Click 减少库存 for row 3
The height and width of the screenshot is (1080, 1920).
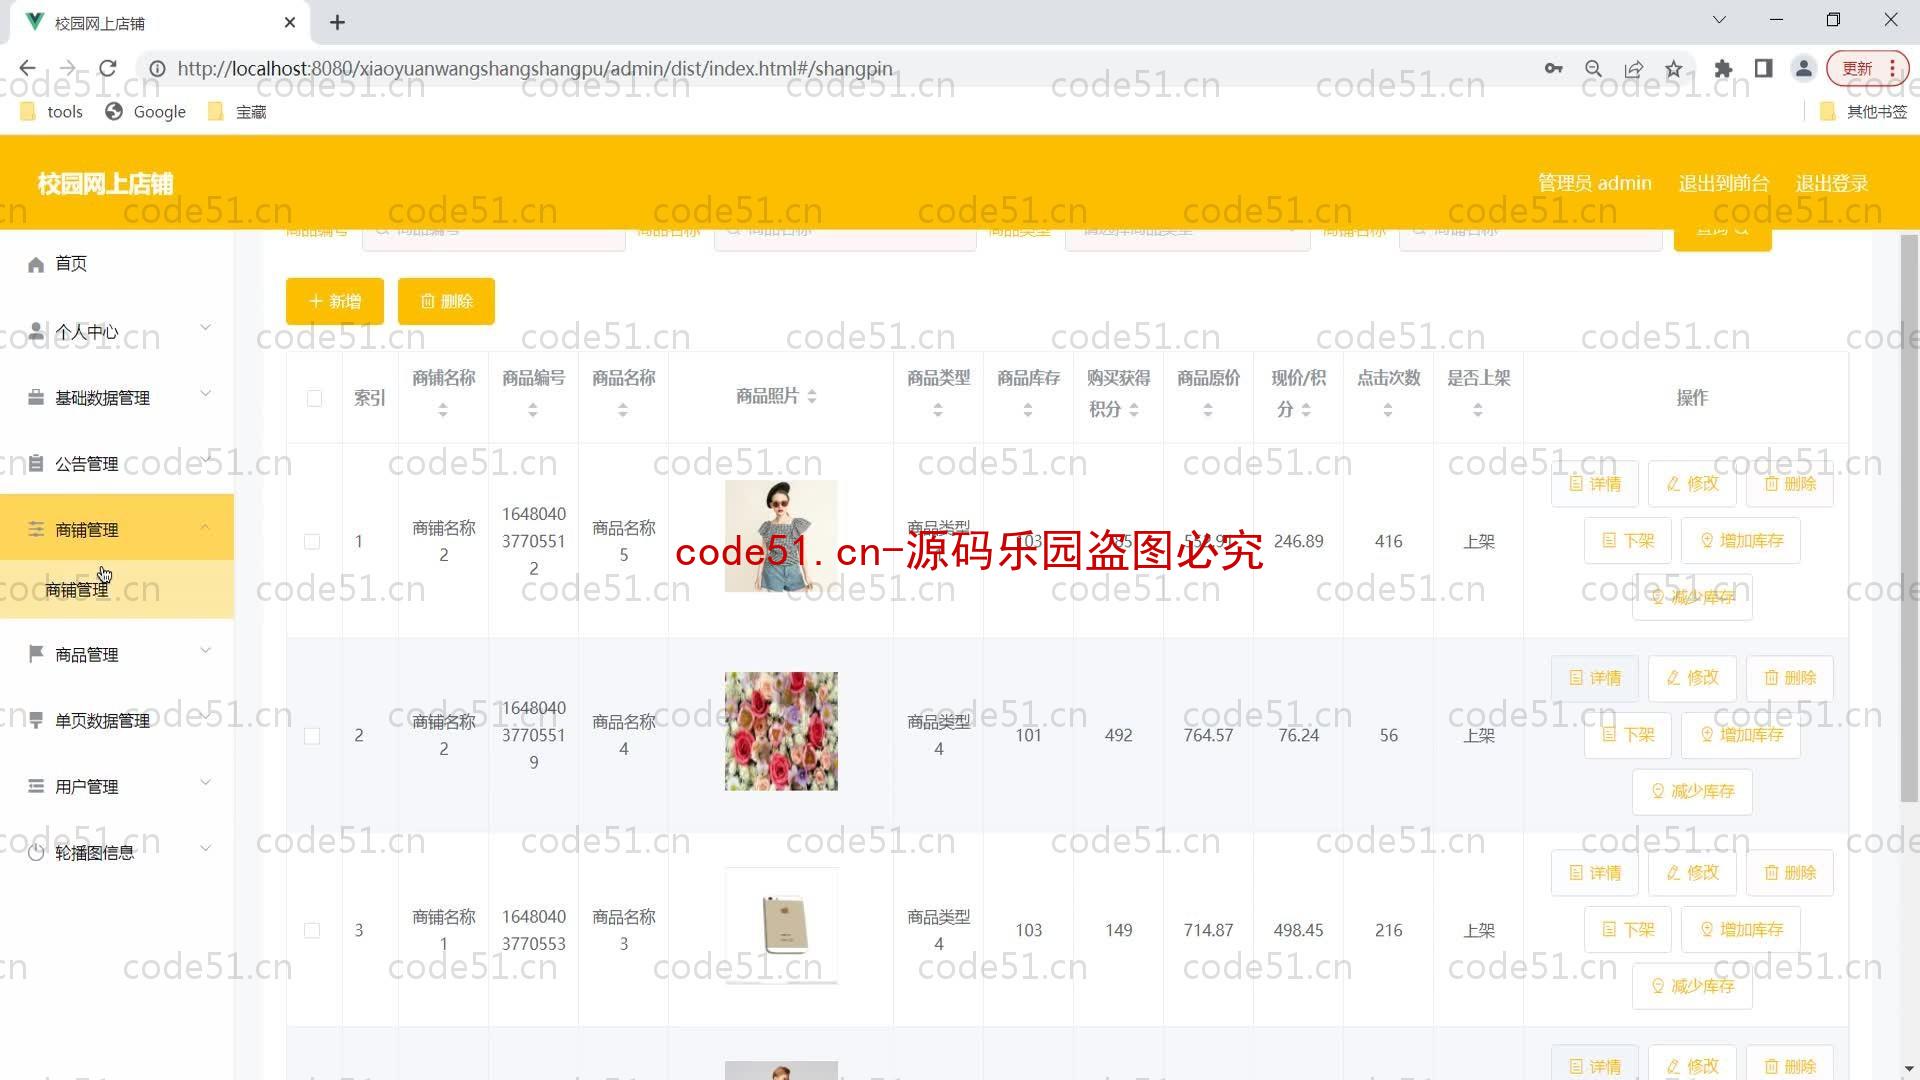(x=1692, y=987)
